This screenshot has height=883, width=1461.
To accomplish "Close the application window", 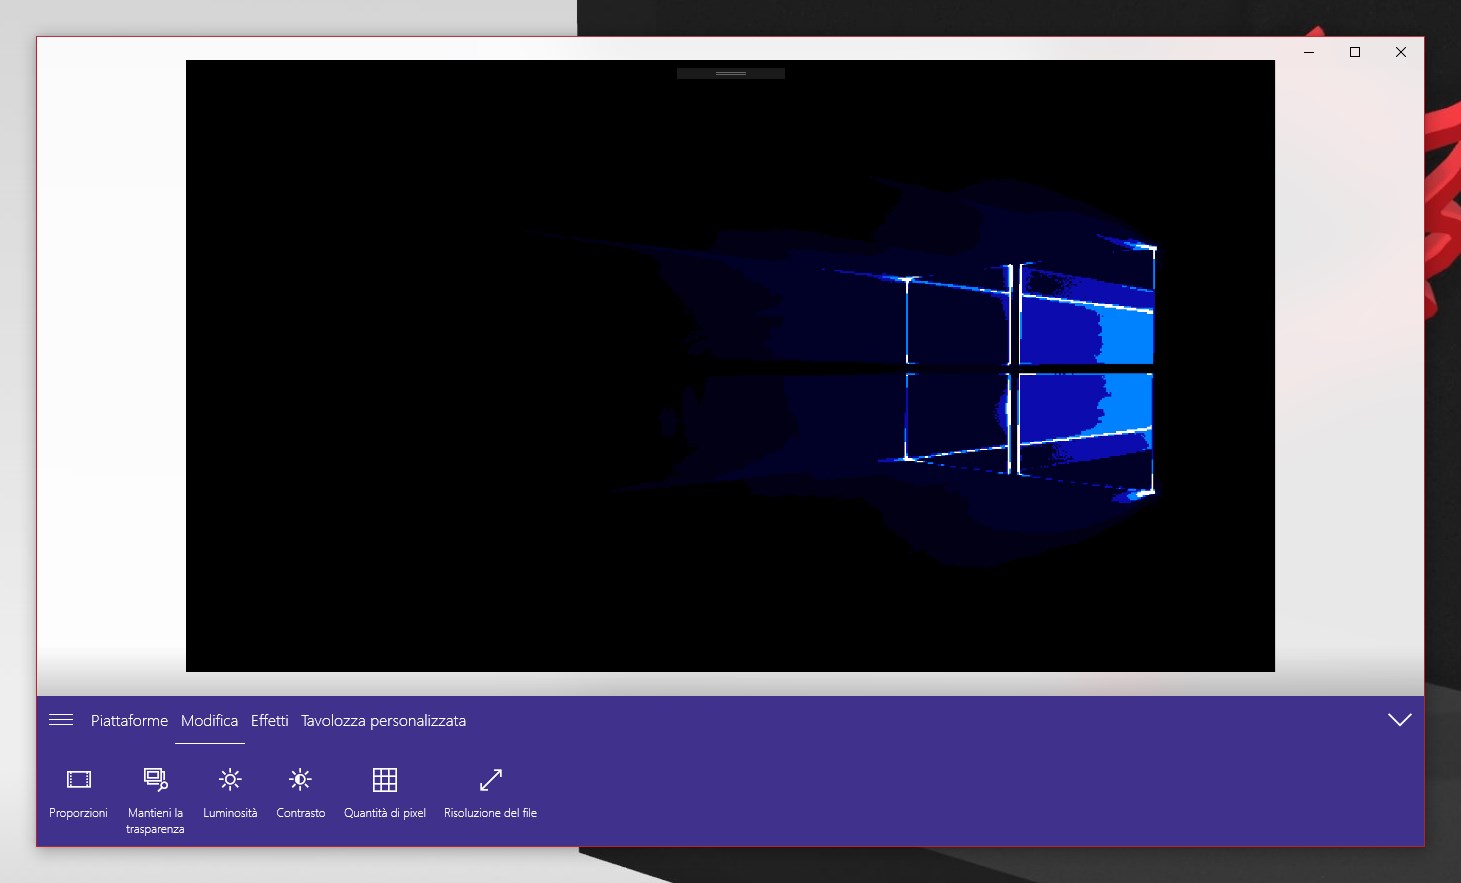I will pyautogui.click(x=1401, y=52).
